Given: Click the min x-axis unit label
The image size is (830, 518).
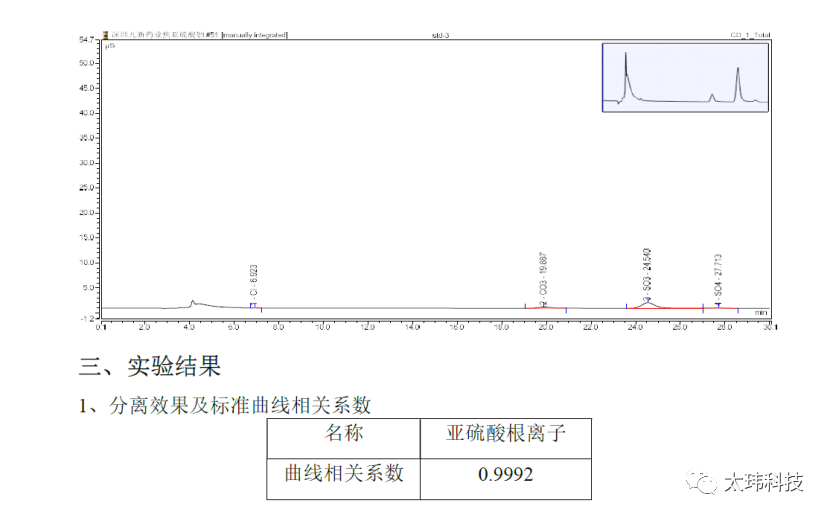Looking at the screenshot, I should (x=761, y=313).
